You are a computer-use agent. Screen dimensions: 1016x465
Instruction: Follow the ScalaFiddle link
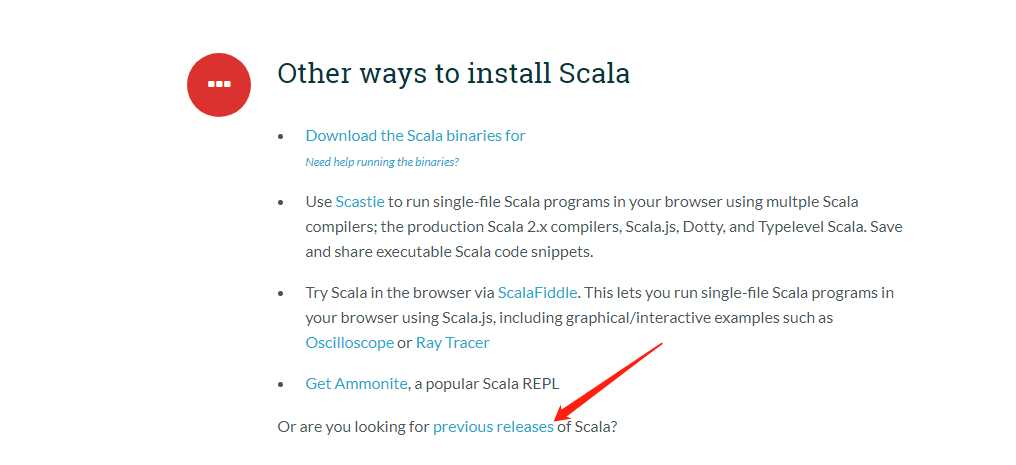tap(539, 293)
